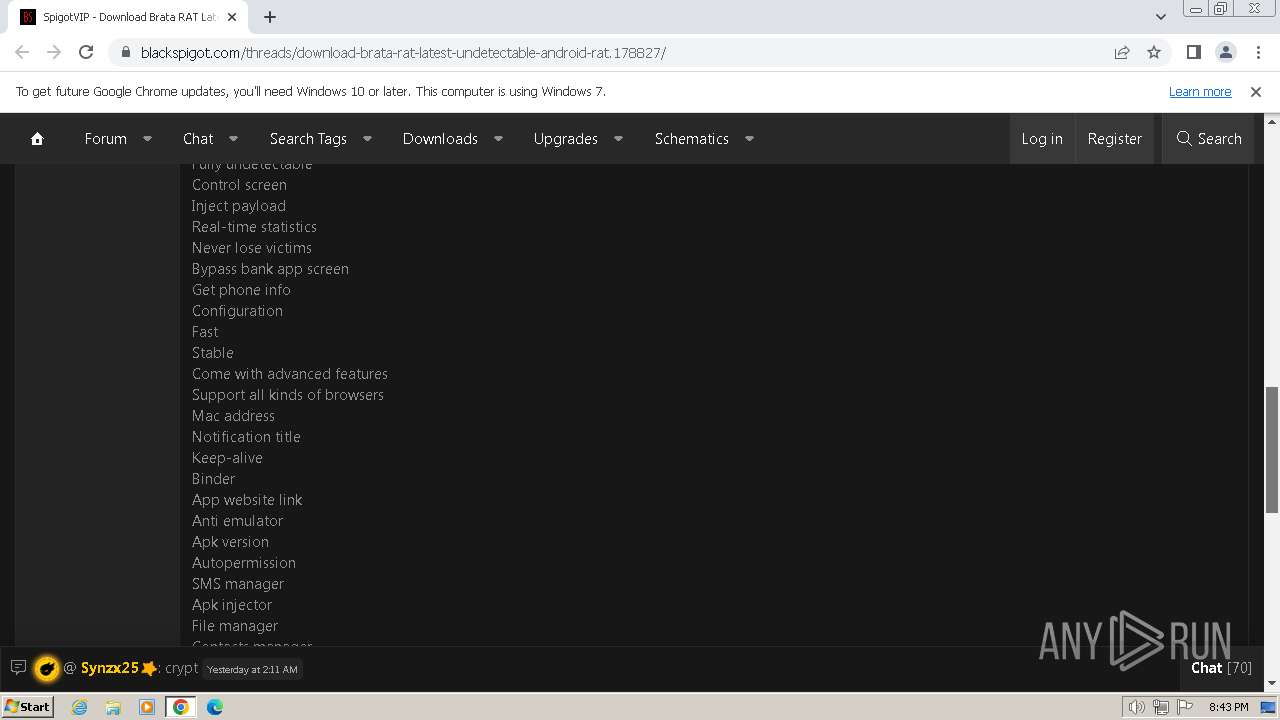The image size is (1280, 720).
Task: Reload the current page
Action: tap(86, 52)
